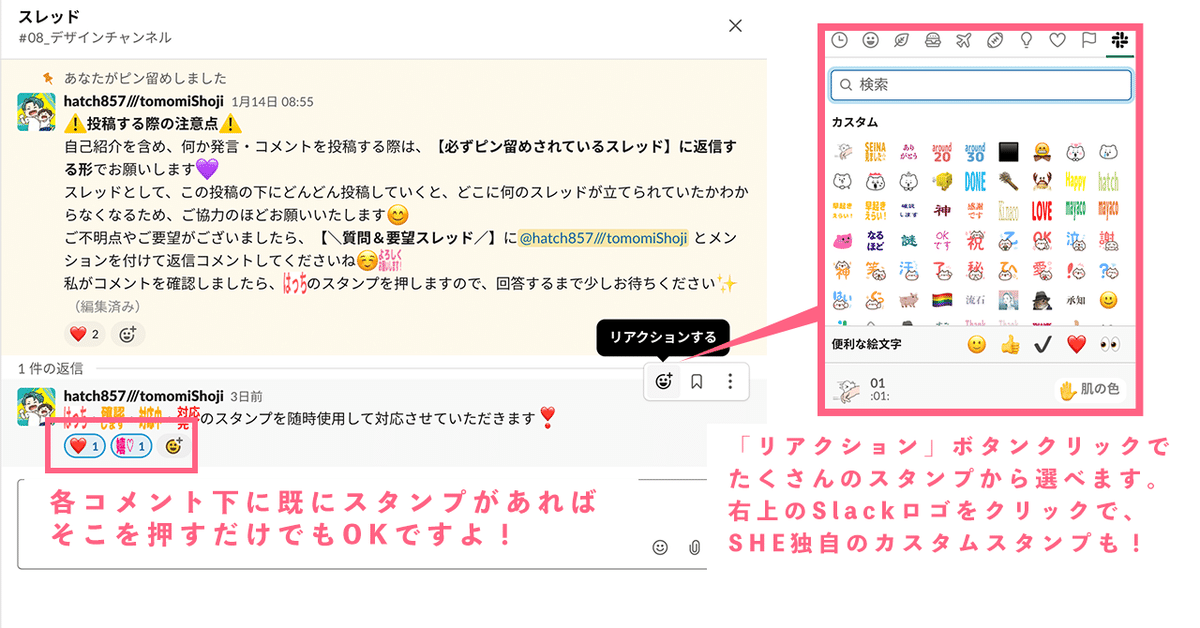The image size is (1200, 628).
Task: Click inside the emoji search field
Action: pos(980,86)
